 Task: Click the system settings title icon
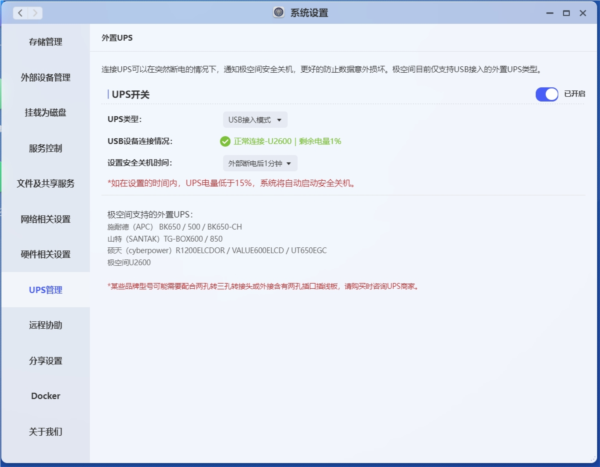pyautogui.click(x=279, y=12)
